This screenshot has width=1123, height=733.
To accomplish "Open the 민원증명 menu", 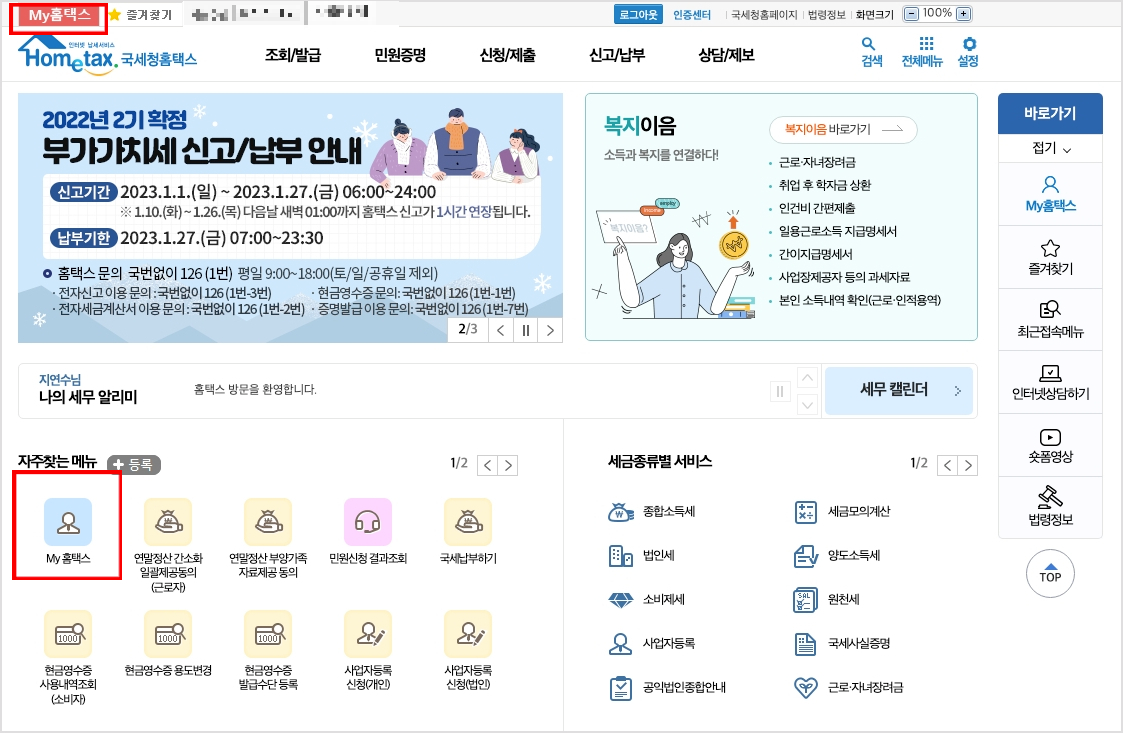I will [x=400, y=55].
